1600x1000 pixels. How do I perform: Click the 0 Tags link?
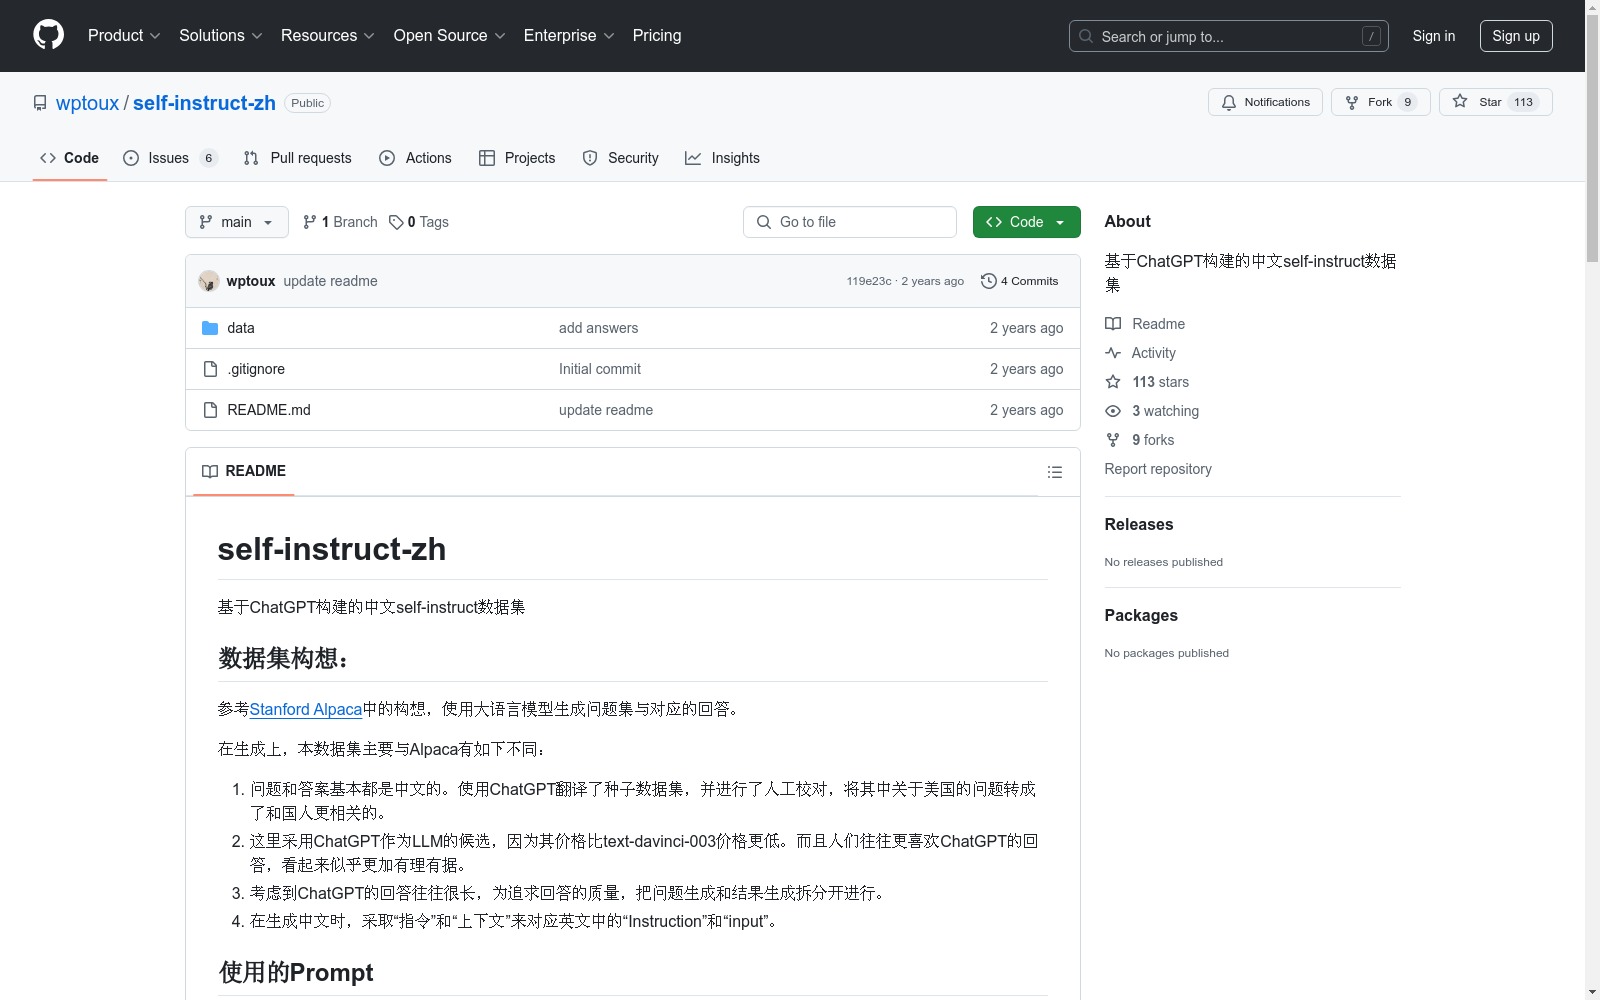(419, 222)
